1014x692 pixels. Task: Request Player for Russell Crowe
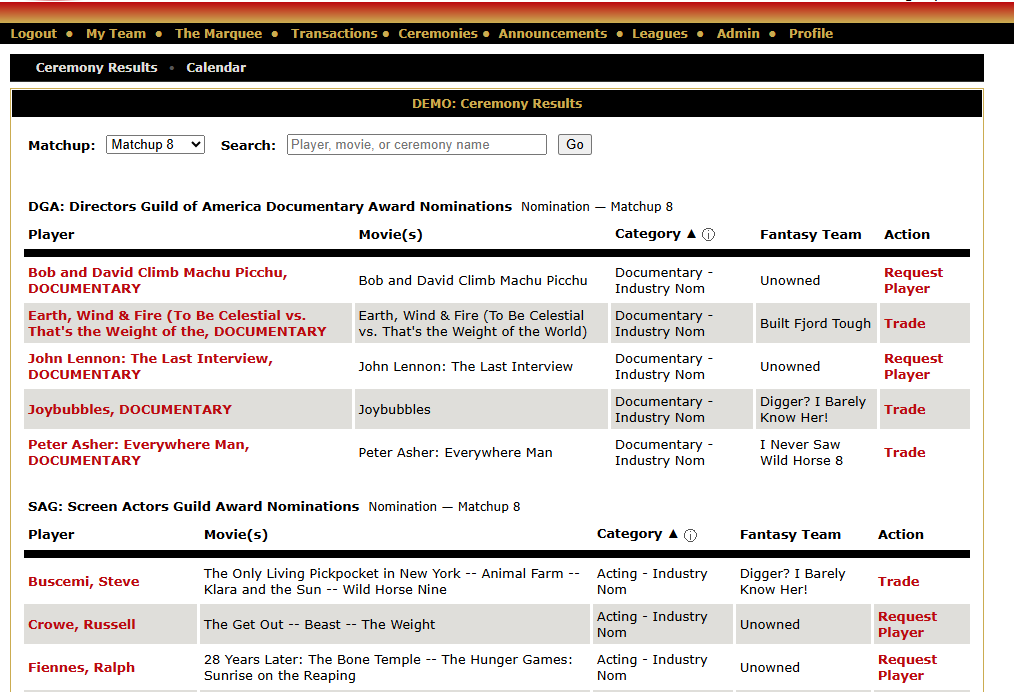pyautogui.click(x=907, y=624)
